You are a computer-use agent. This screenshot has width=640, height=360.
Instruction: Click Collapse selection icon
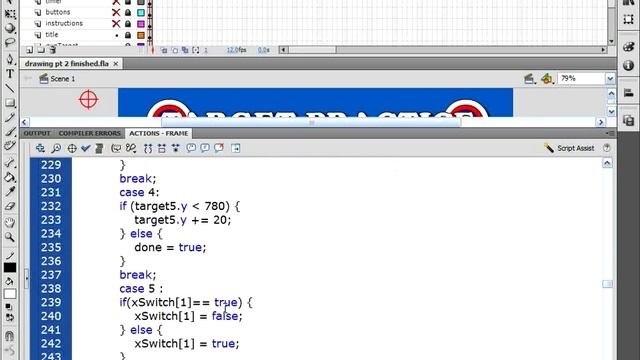click(x=162, y=148)
